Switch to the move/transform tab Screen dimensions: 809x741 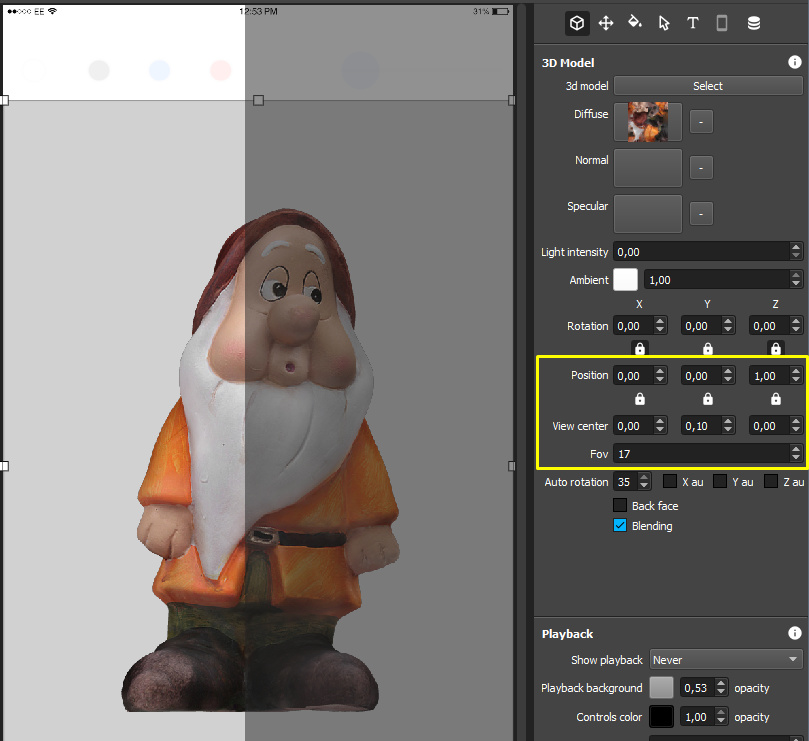(x=606, y=23)
